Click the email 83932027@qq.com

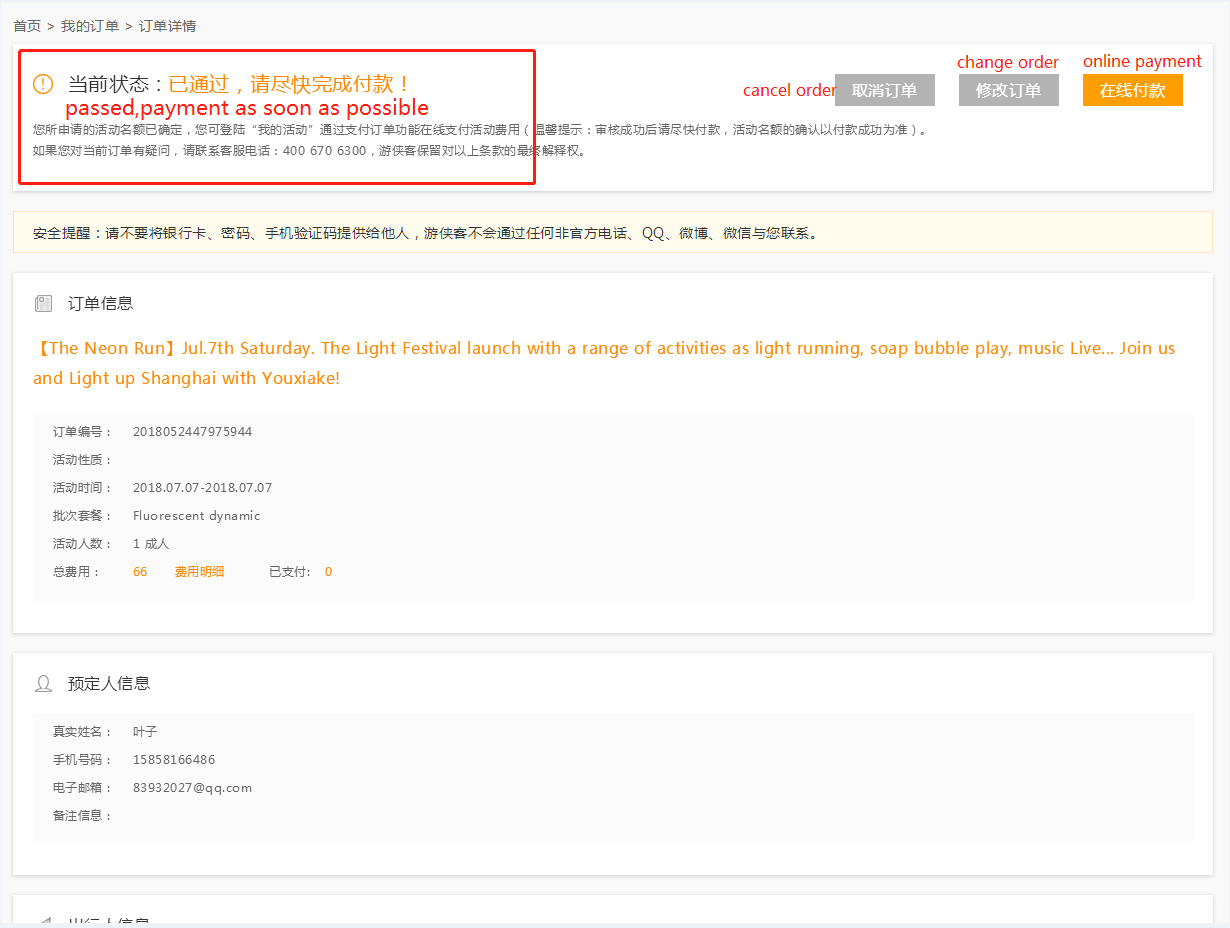(192, 788)
